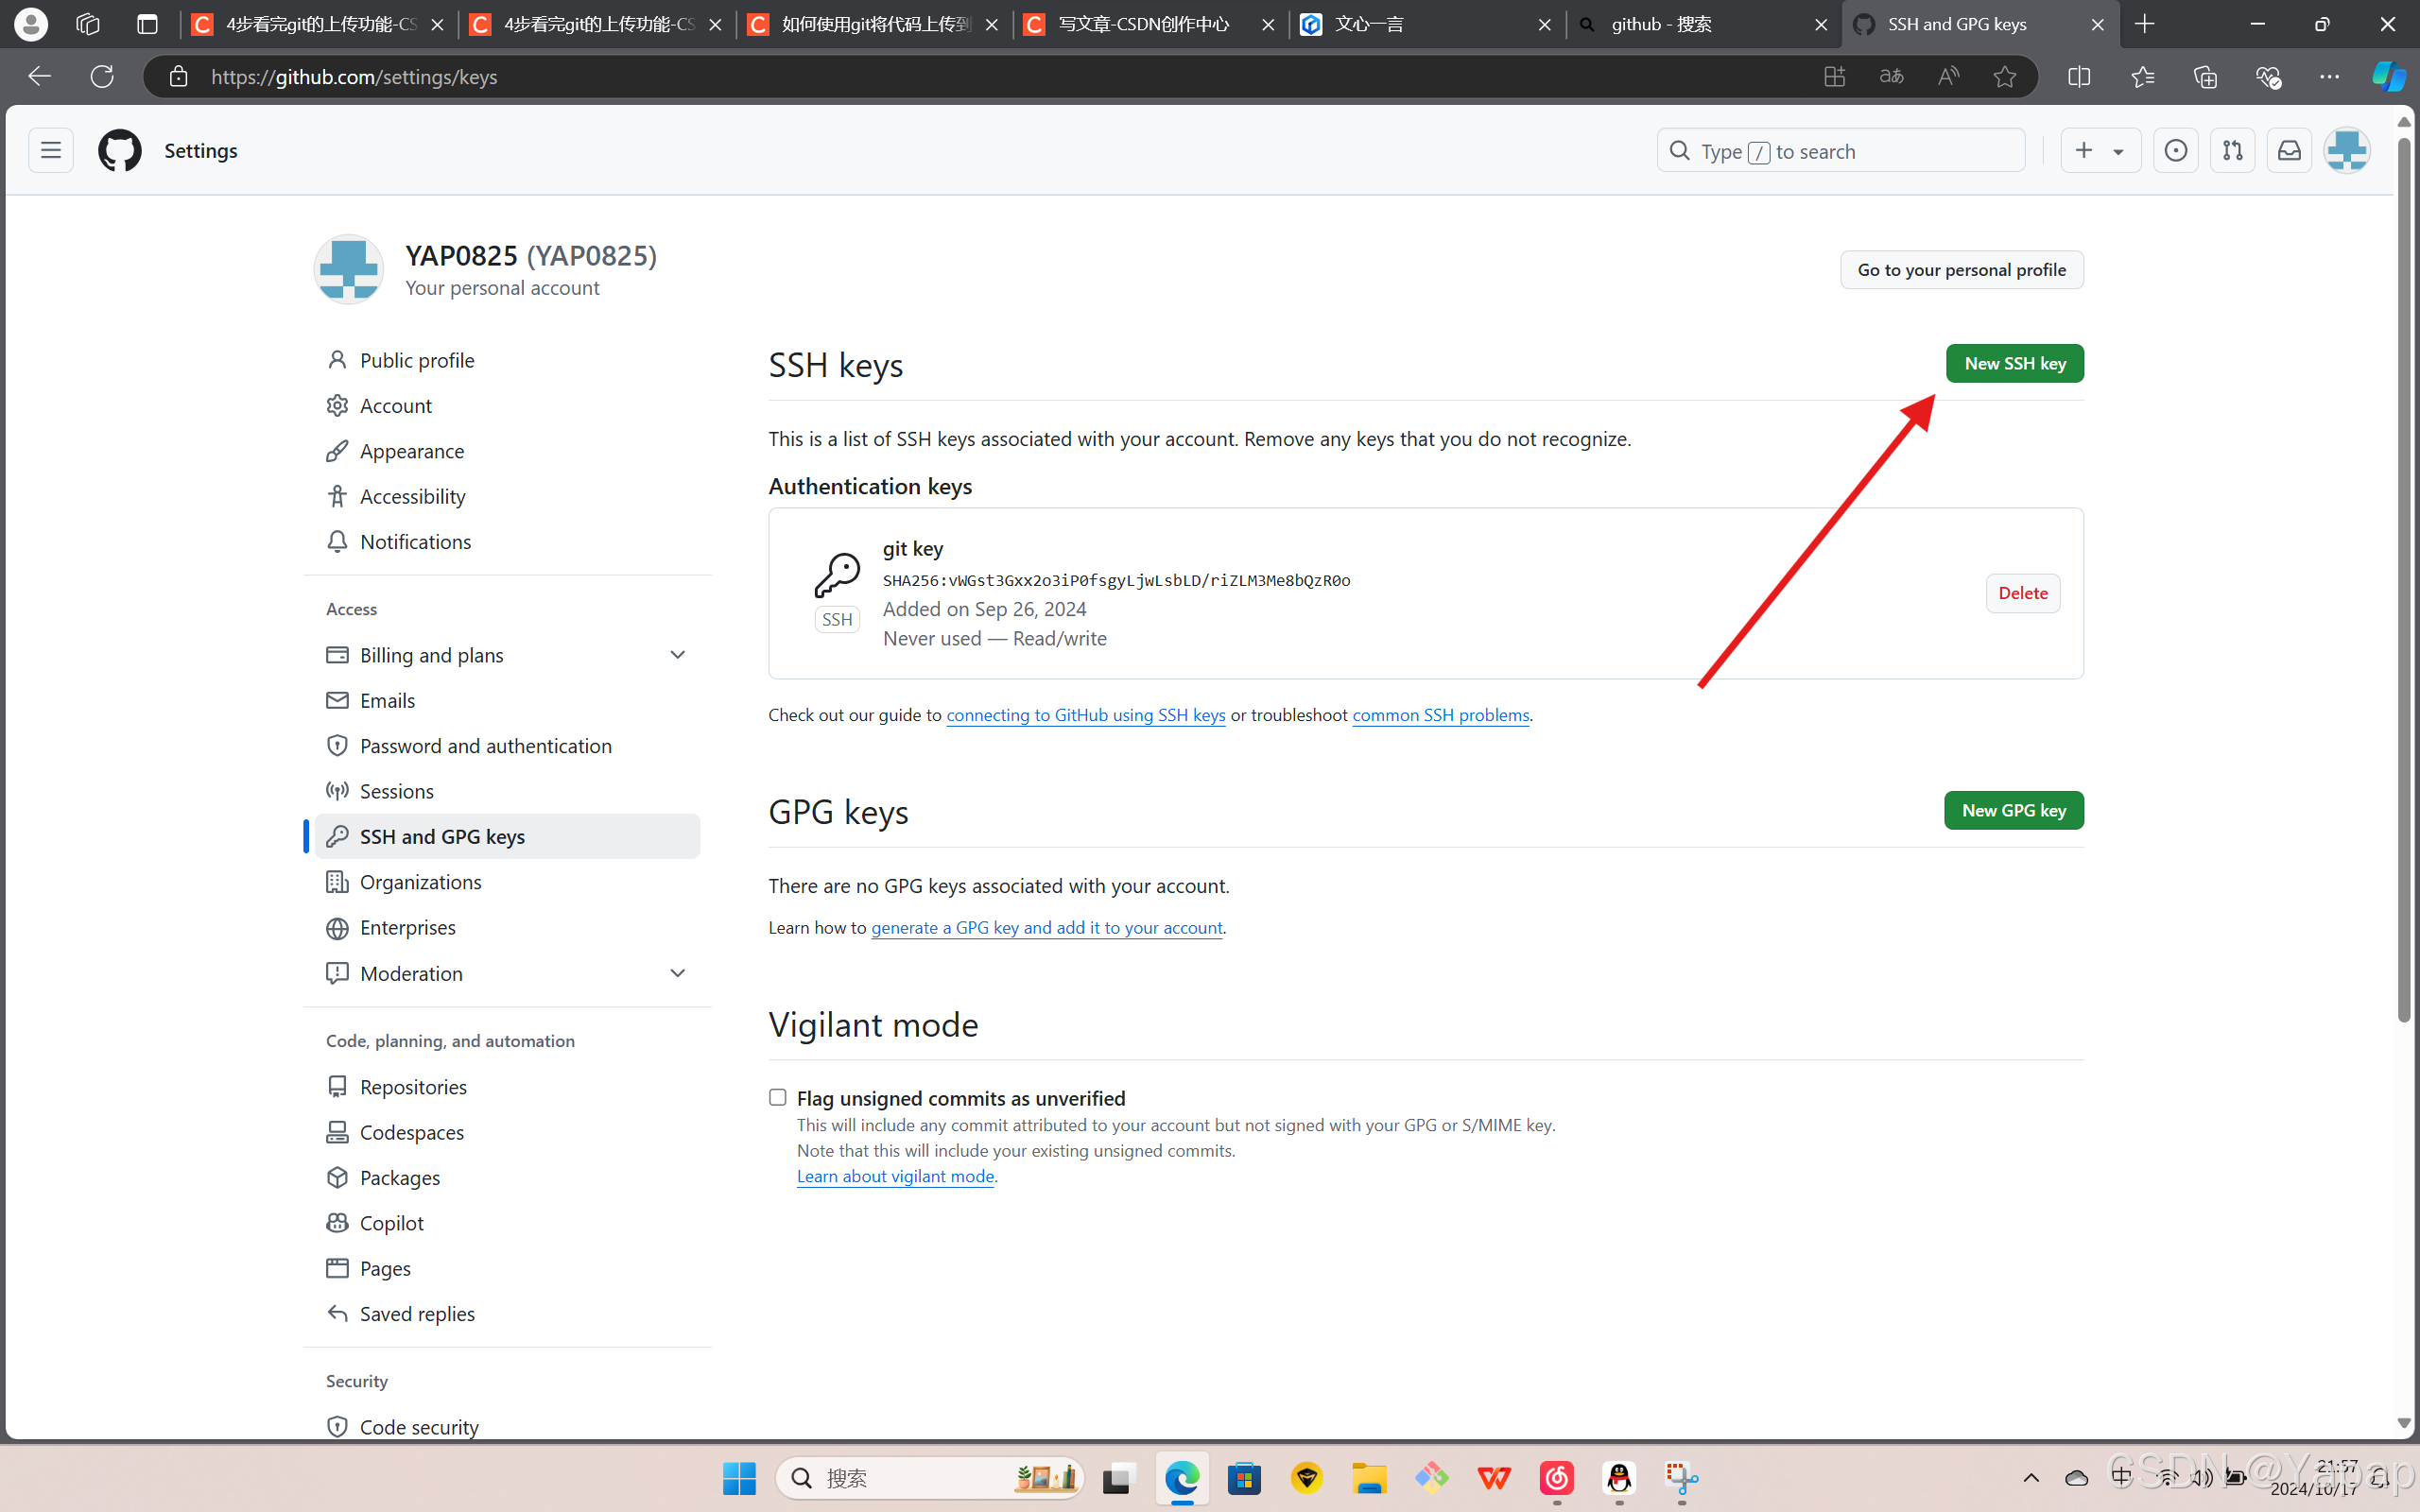This screenshot has width=2420, height=1512.
Task: Enable Flag unsigned commits as unverified checkbox
Action: (x=778, y=1097)
